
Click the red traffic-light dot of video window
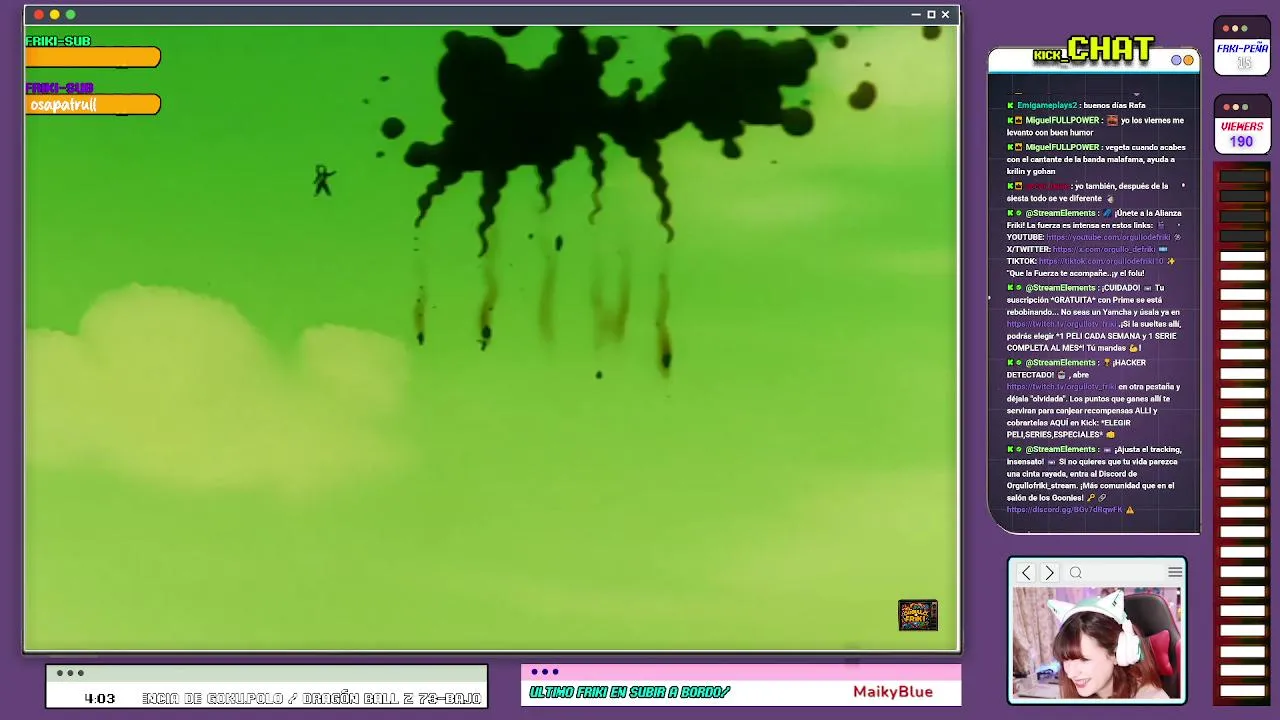pos(38,15)
